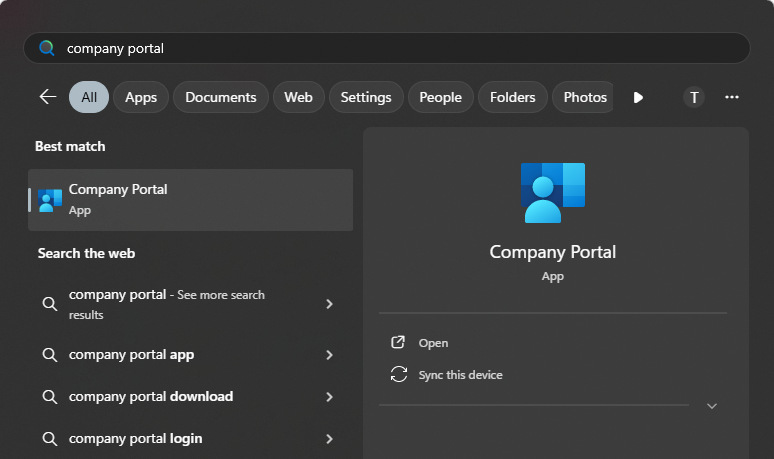Select the Company Portal best match result
This screenshot has width=774, height=459.
pos(191,200)
